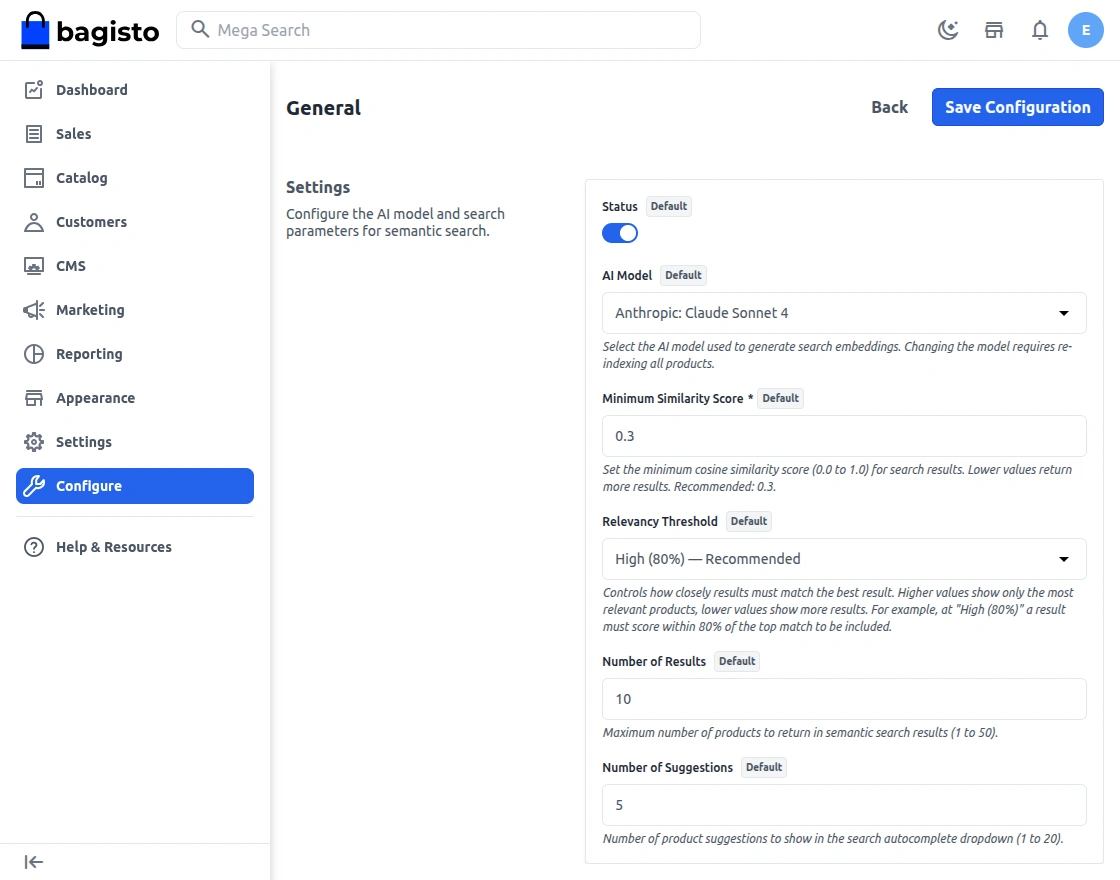Open the AI Model dropdown
The width and height of the screenshot is (1120, 880).
(x=844, y=313)
